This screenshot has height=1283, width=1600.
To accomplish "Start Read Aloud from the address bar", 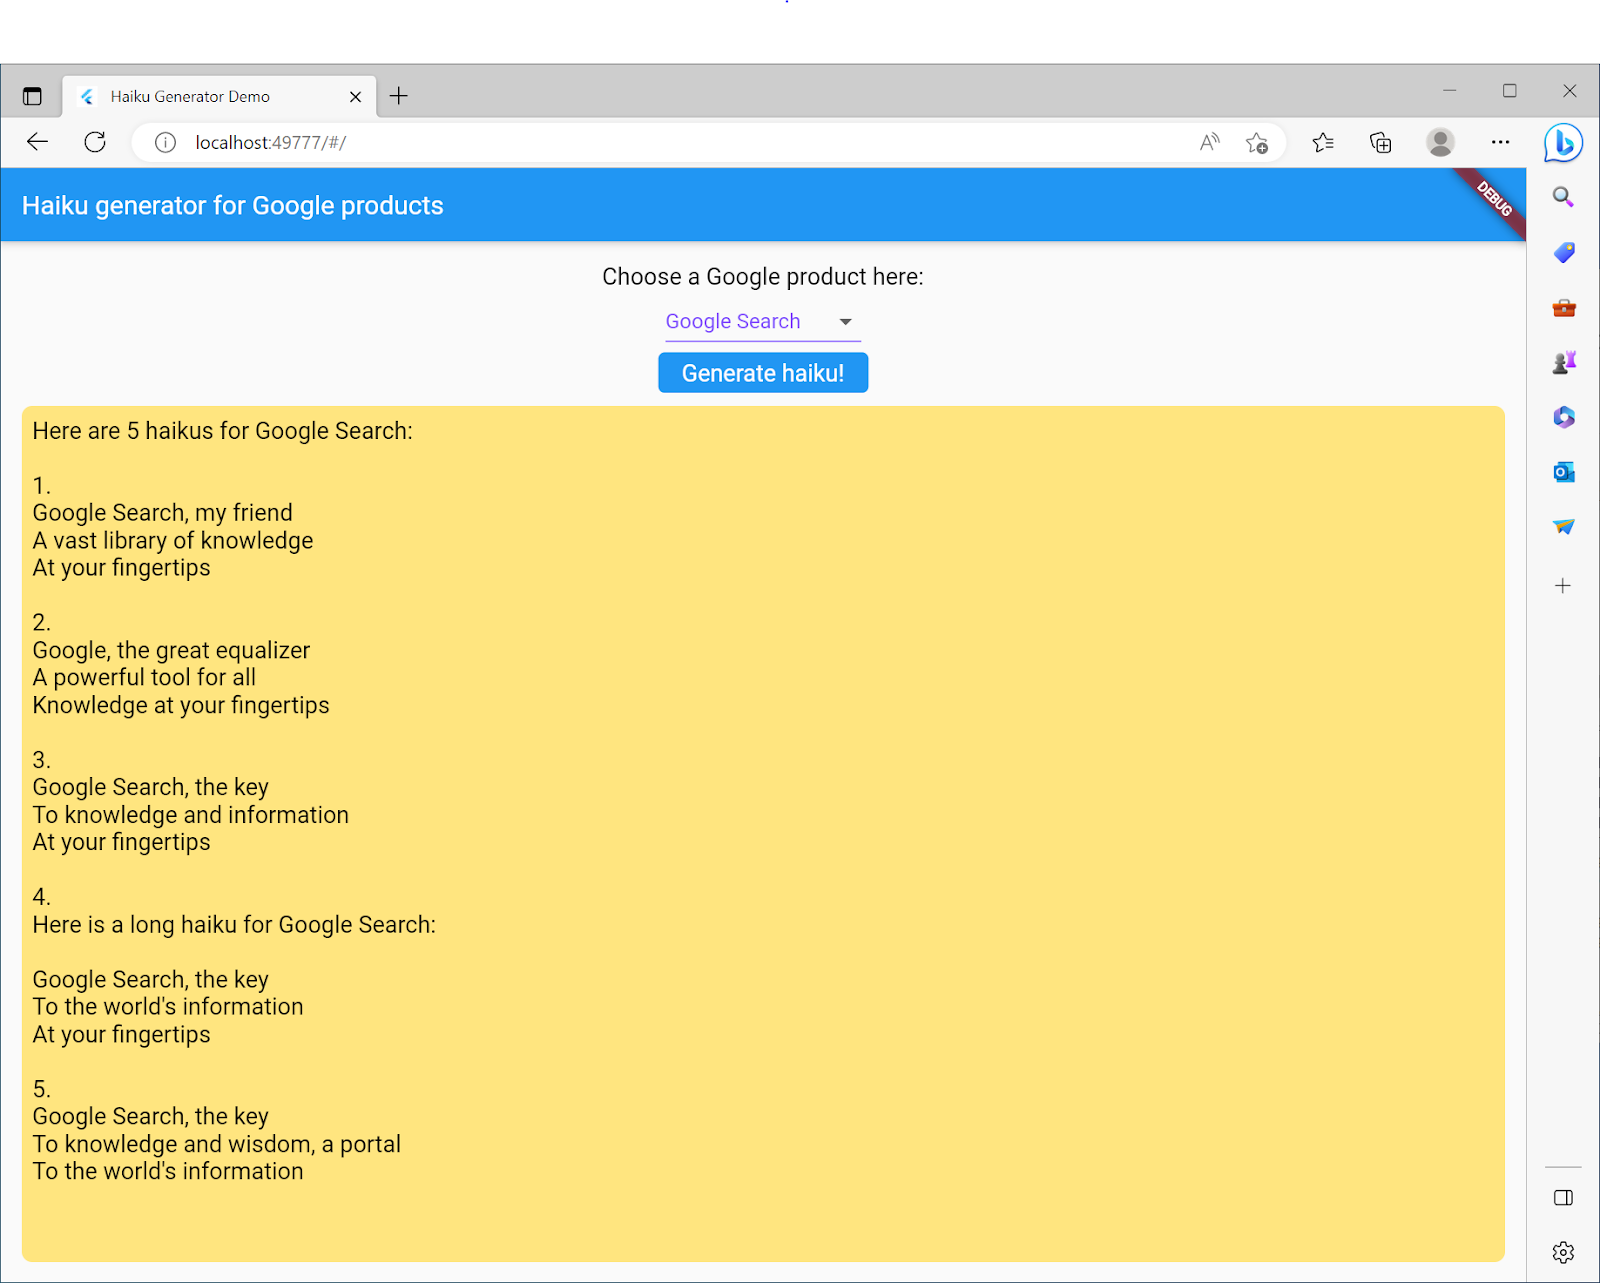I will [1208, 142].
